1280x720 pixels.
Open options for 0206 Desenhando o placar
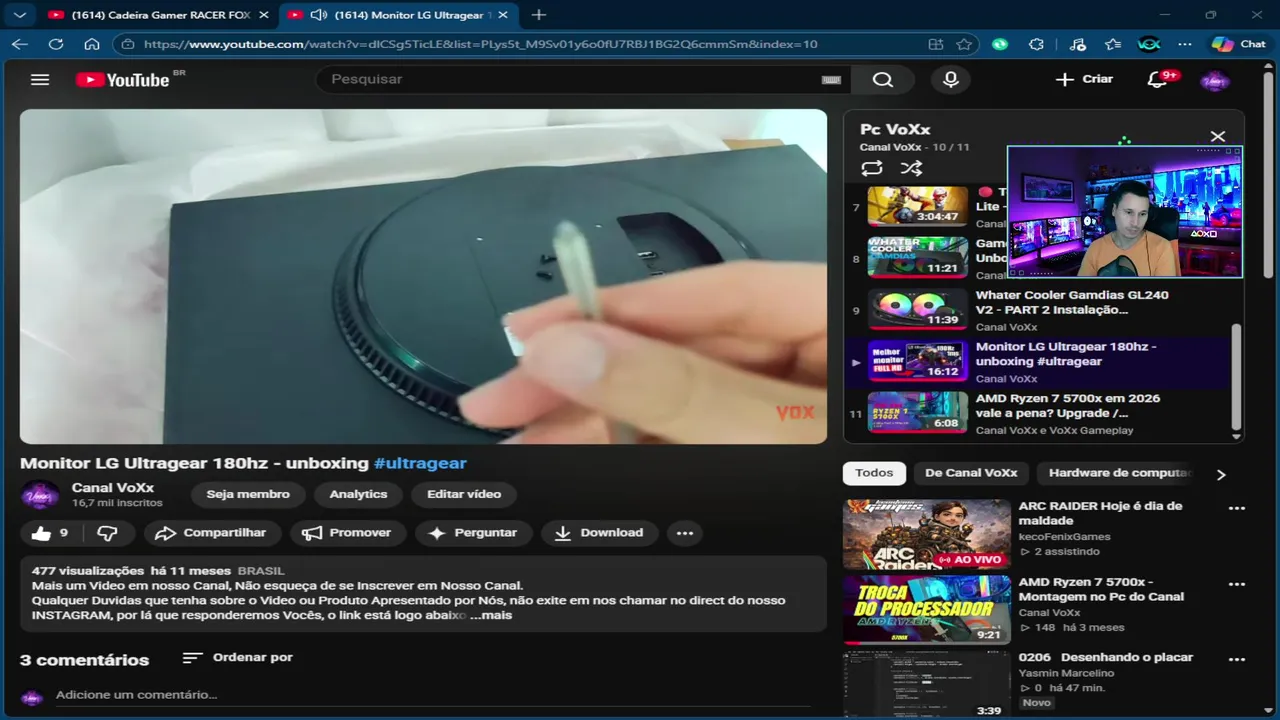tap(1237, 660)
